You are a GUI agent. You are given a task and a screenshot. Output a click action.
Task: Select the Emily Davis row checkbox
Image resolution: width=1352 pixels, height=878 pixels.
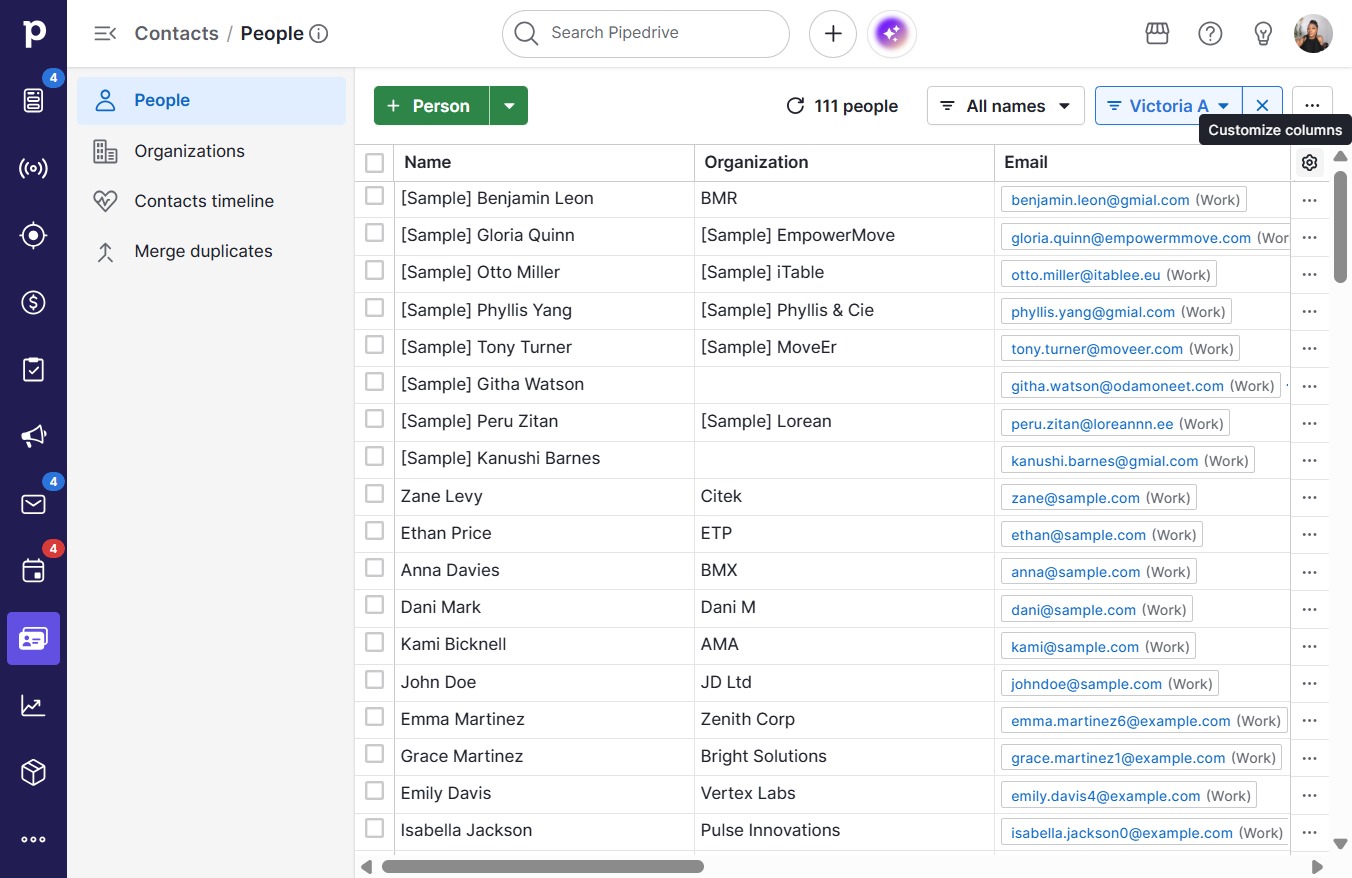tap(374, 791)
